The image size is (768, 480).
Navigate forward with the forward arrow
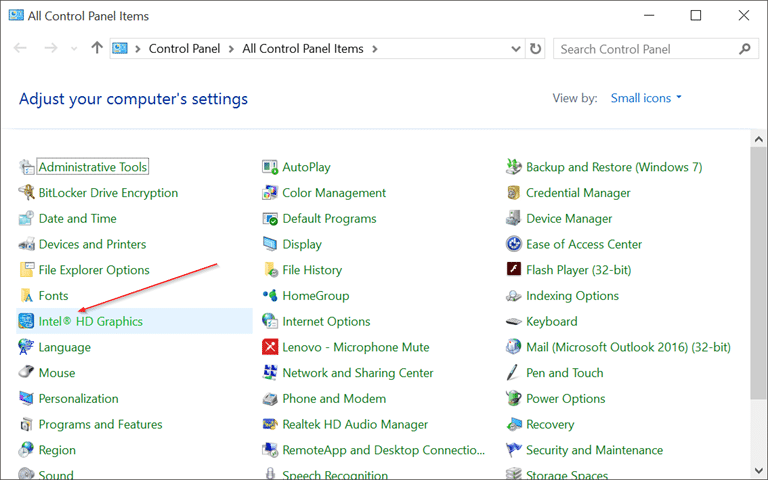point(50,48)
